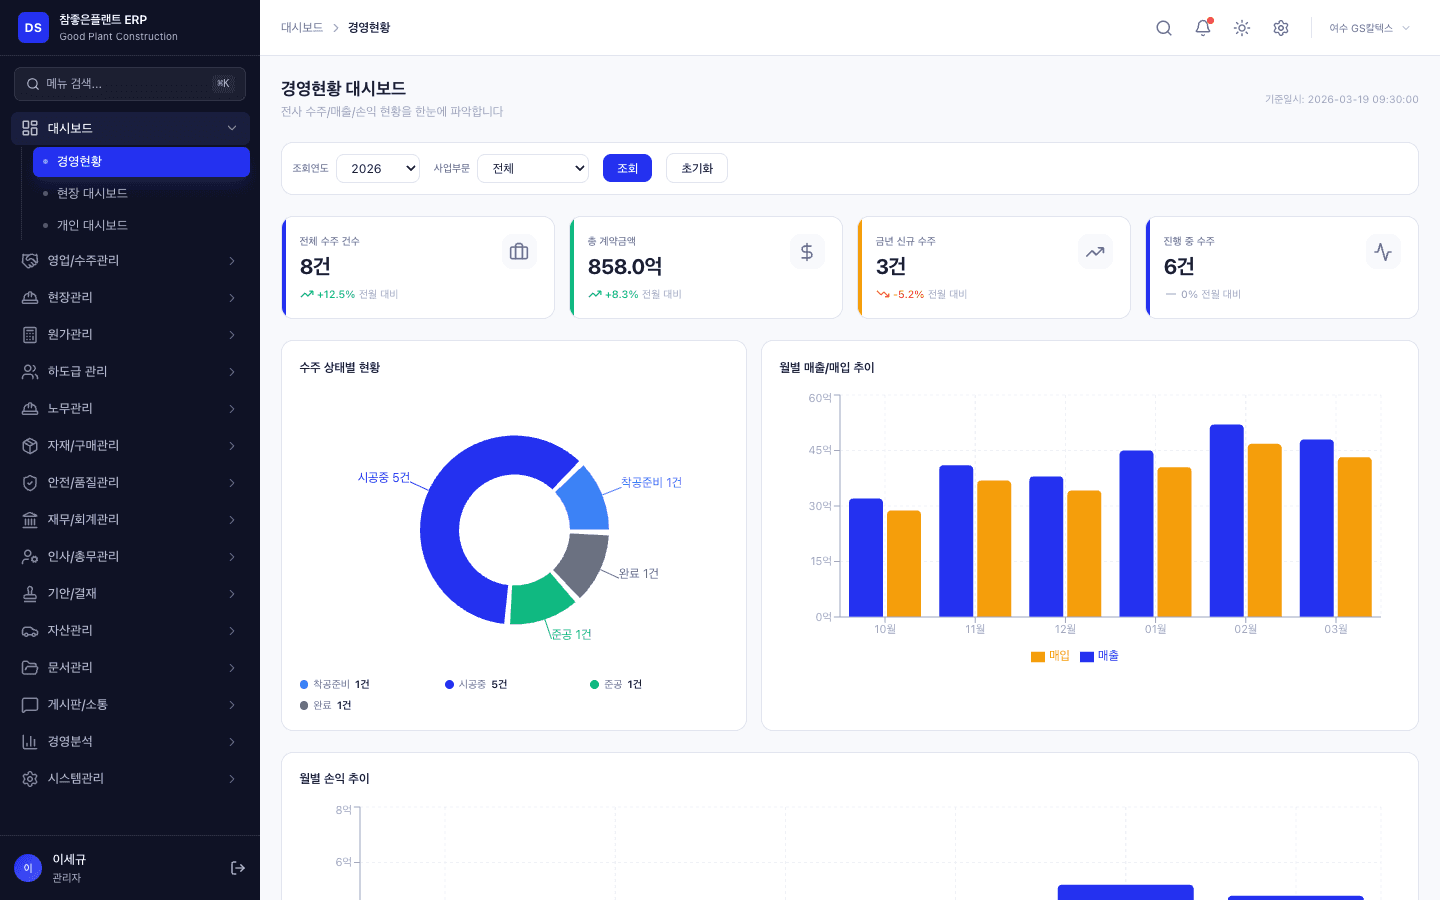Collapse the 대시보드 menu chevron
1440x900 pixels.
point(232,128)
